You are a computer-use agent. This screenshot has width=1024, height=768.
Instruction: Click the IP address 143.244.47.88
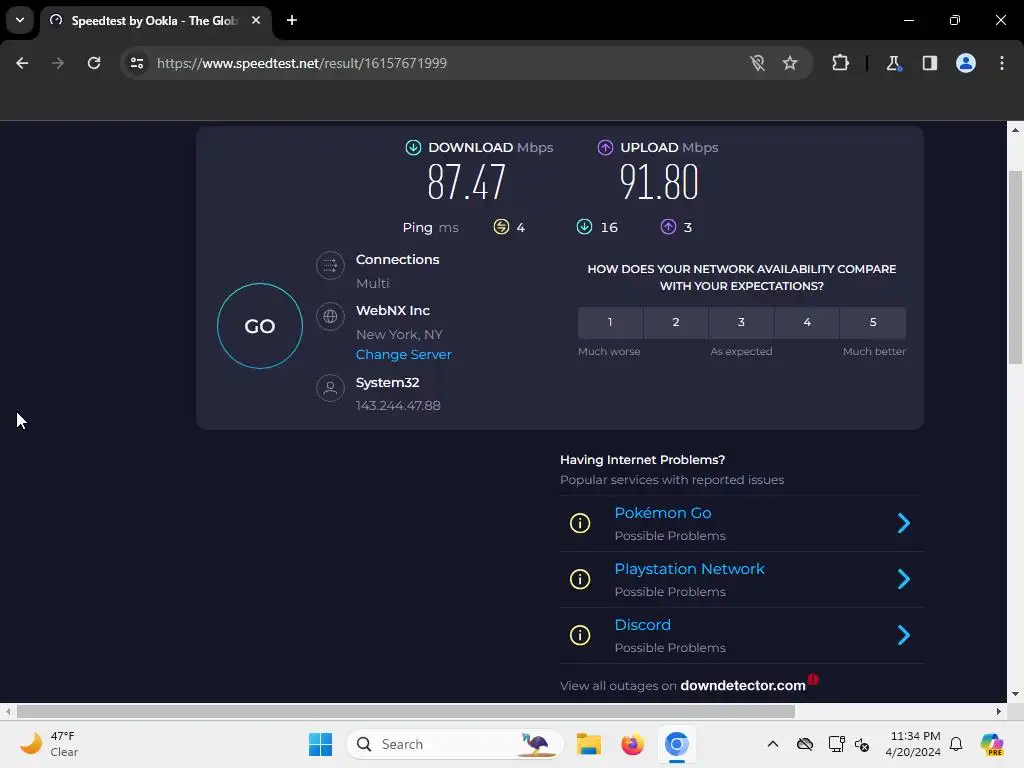tap(398, 406)
